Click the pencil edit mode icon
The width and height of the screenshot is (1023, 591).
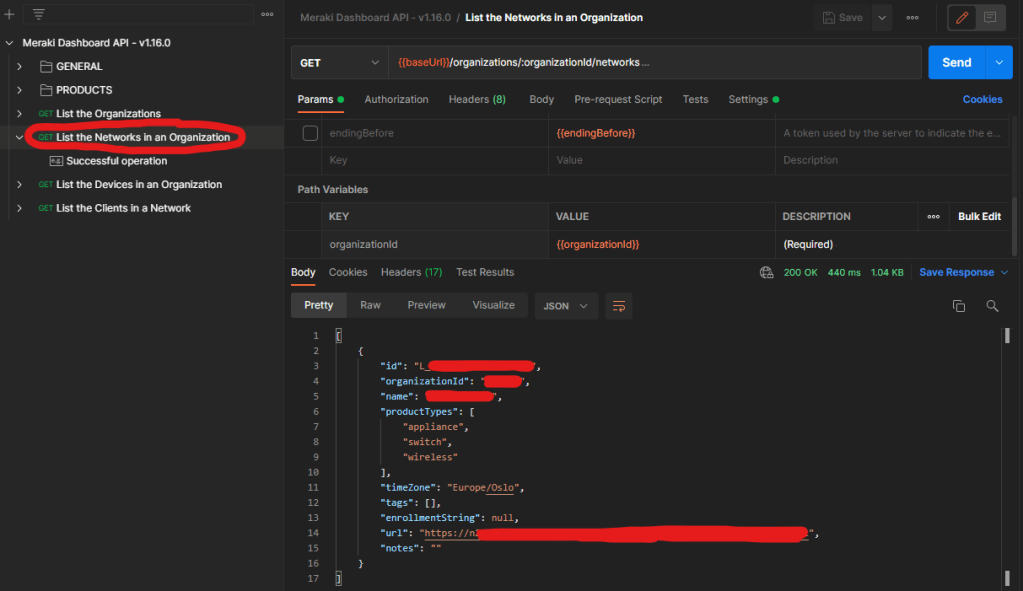click(962, 17)
